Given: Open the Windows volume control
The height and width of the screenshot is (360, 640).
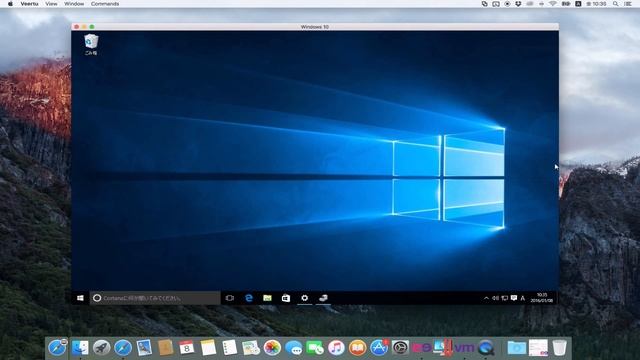Looking at the screenshot, I should point(495,298).
